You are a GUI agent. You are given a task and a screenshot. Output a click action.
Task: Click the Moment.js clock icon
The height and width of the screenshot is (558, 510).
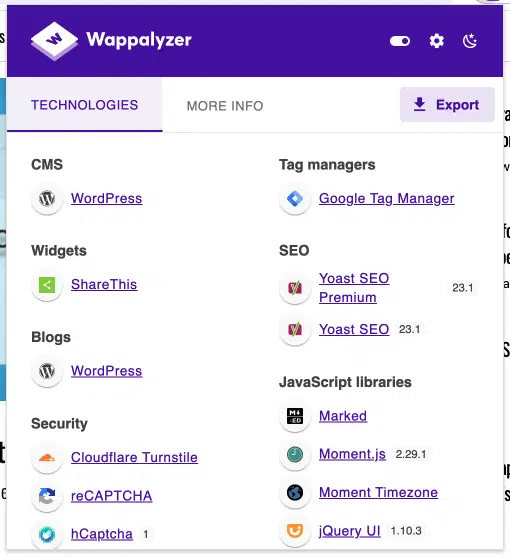(295, 454)
